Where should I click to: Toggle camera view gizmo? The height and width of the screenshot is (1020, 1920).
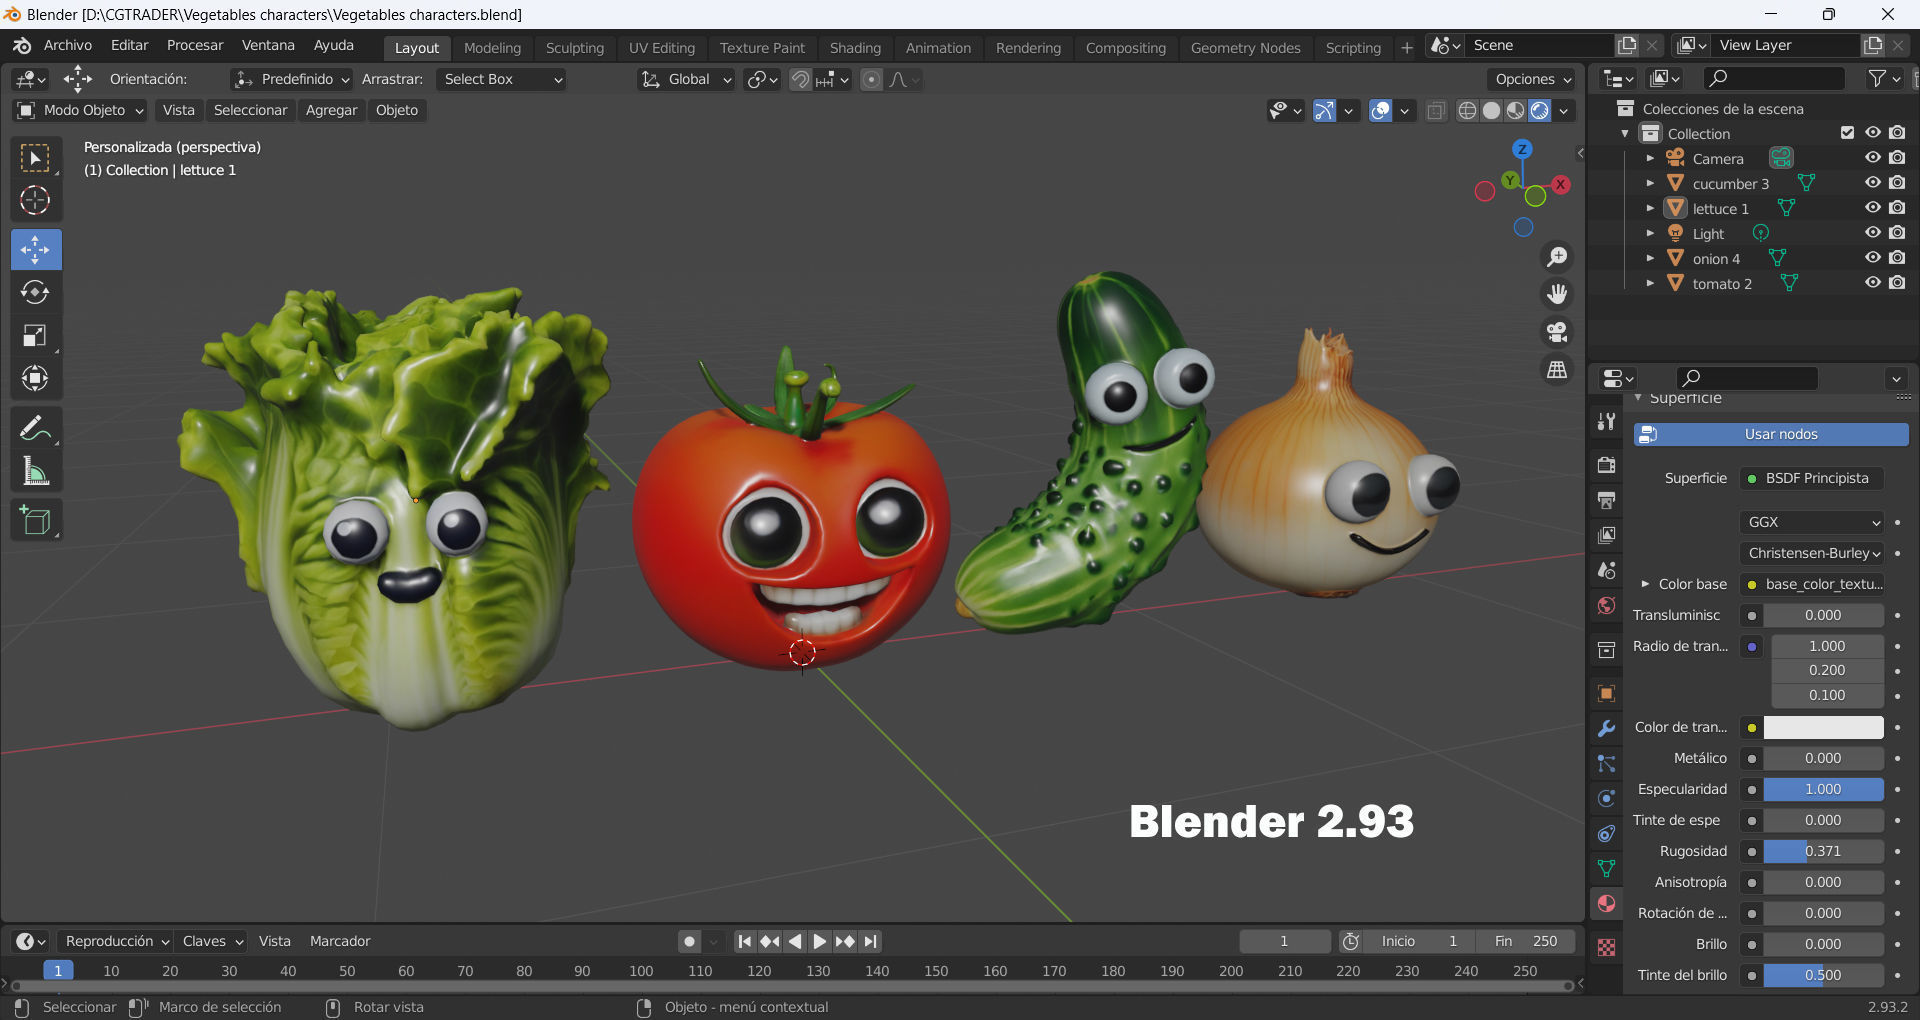pyautogui.click(x=1557, y=332)
